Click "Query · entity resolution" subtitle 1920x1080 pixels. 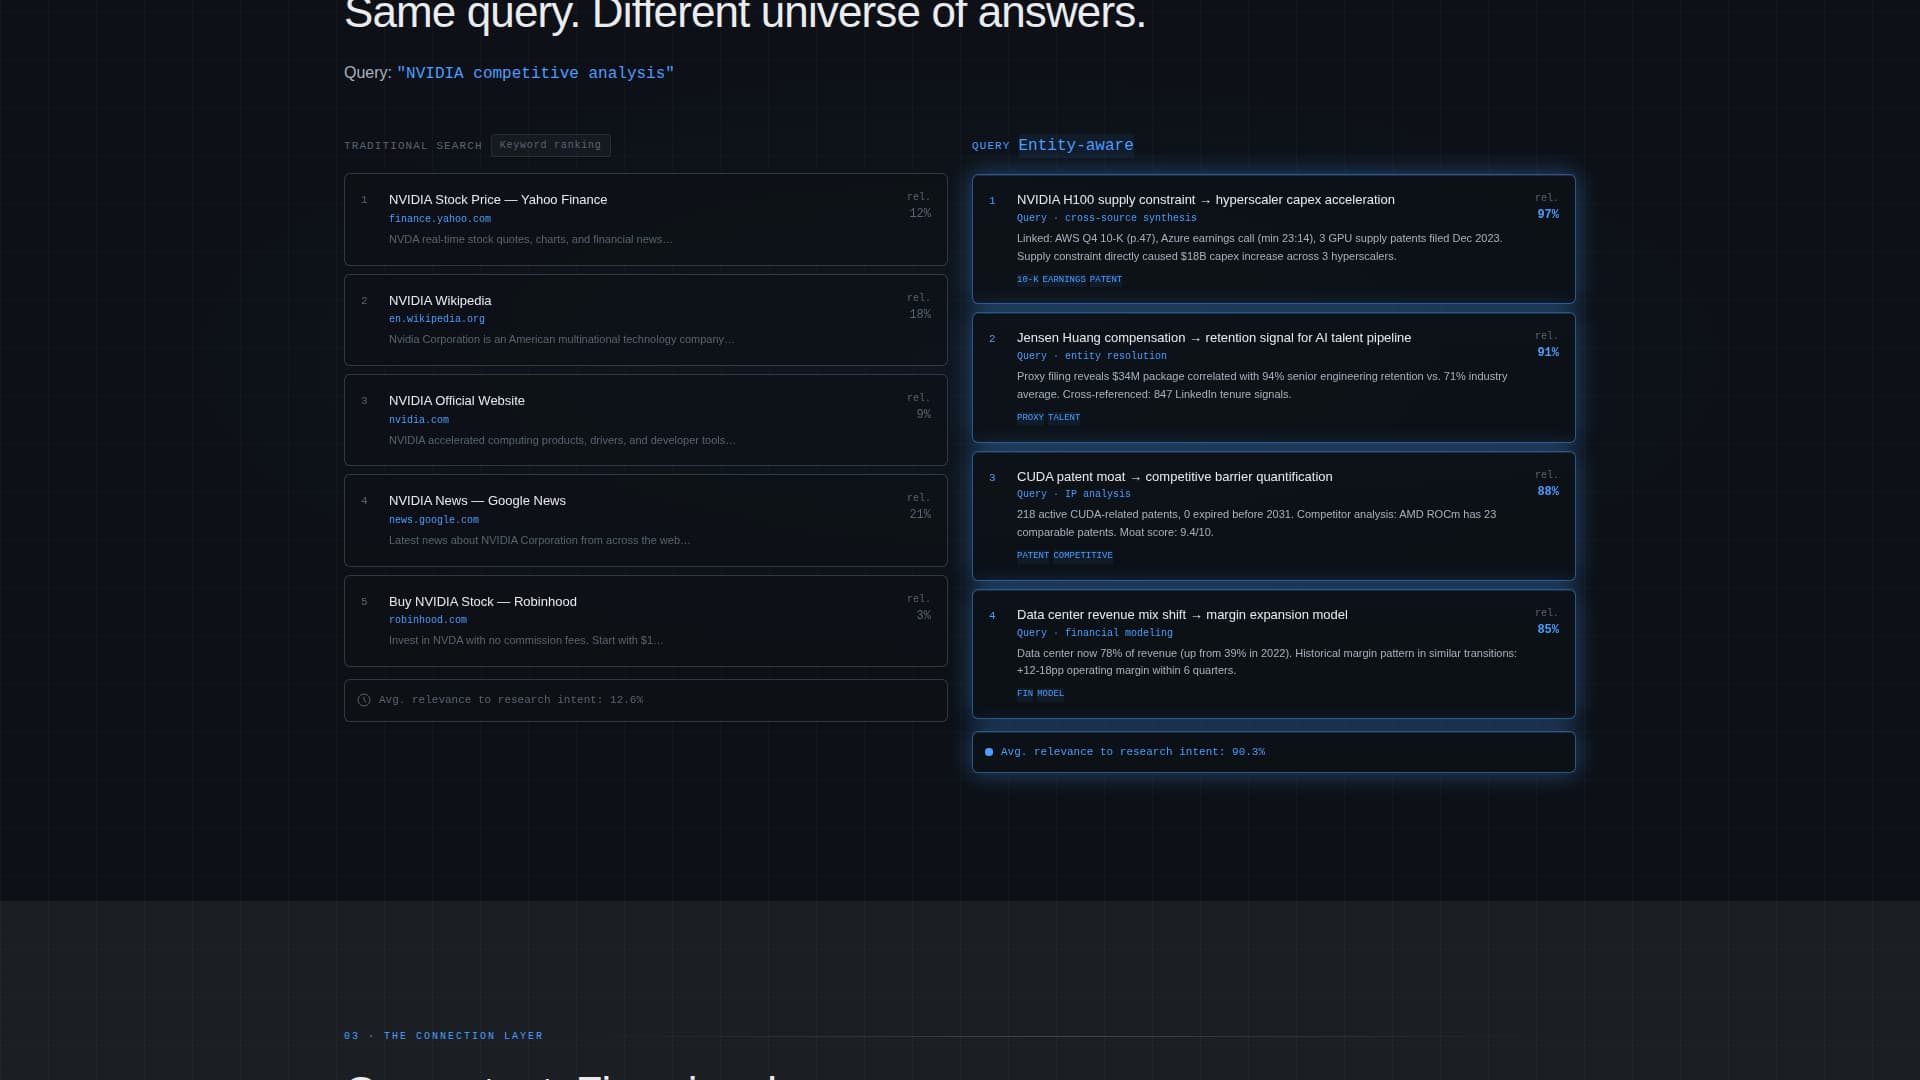(x=1092, y=356)
